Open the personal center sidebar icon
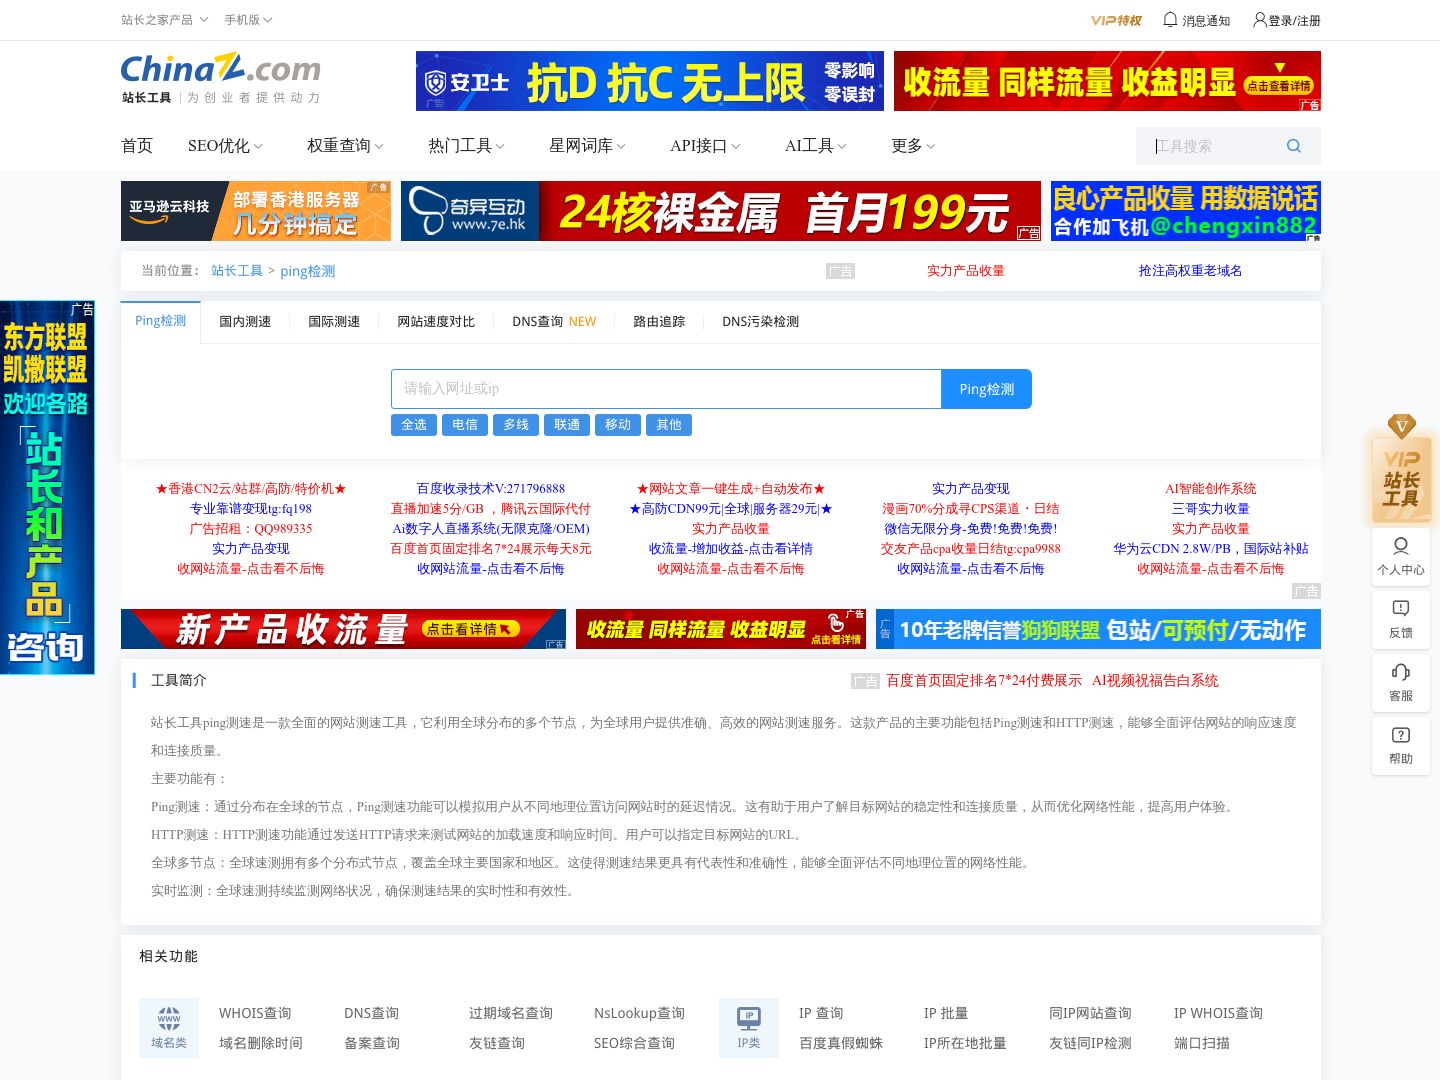1440x1080 pixels. [x=1401, y=556]
